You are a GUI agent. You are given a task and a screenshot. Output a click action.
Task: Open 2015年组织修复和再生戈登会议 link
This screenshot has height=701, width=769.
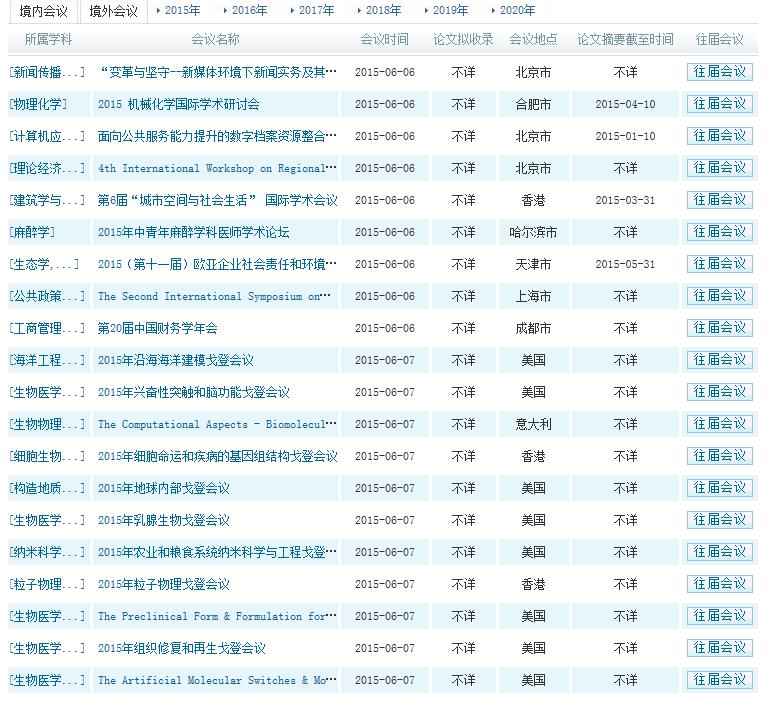pos(181,648)
